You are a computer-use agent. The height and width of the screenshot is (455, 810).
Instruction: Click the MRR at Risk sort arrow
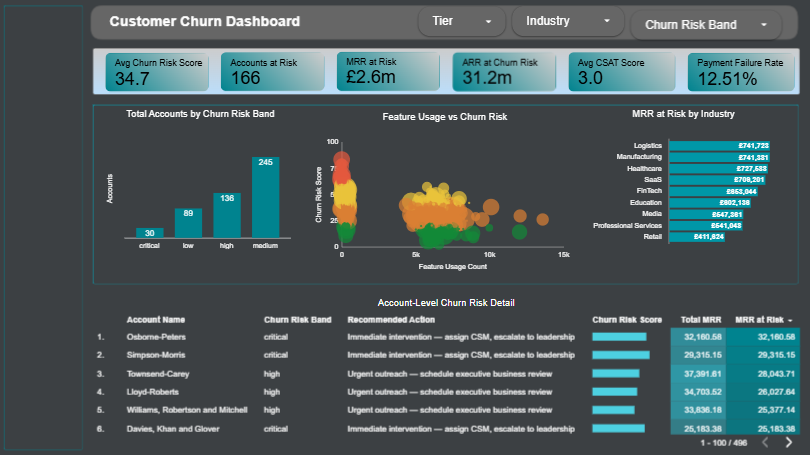790,321
